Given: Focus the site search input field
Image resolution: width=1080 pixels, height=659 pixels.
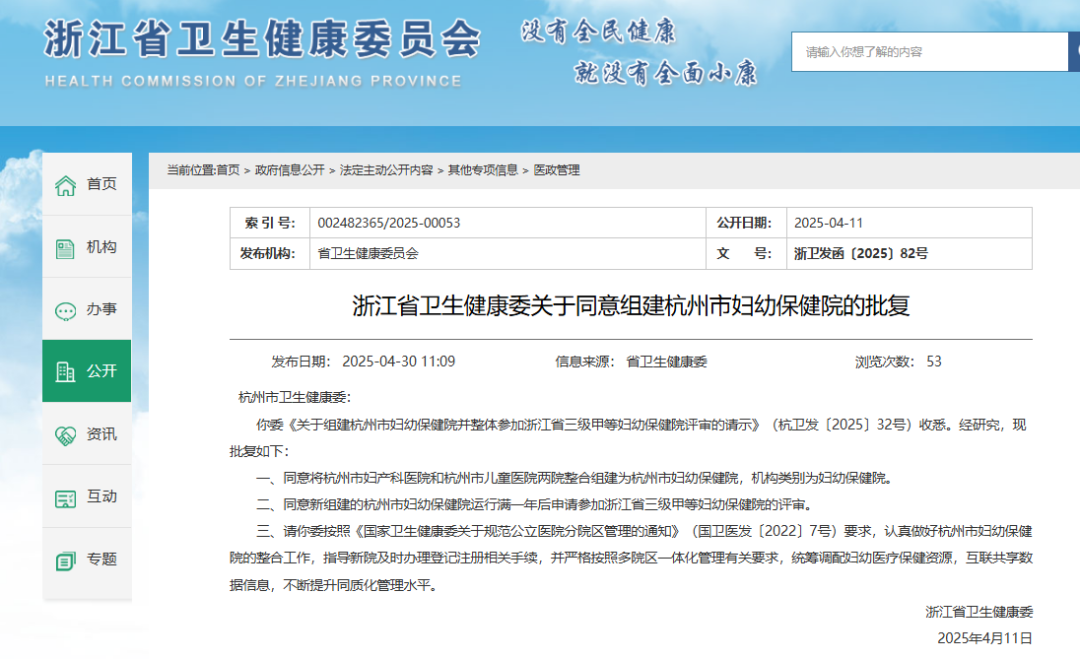Looking at the screenshot, I should 930,52.
